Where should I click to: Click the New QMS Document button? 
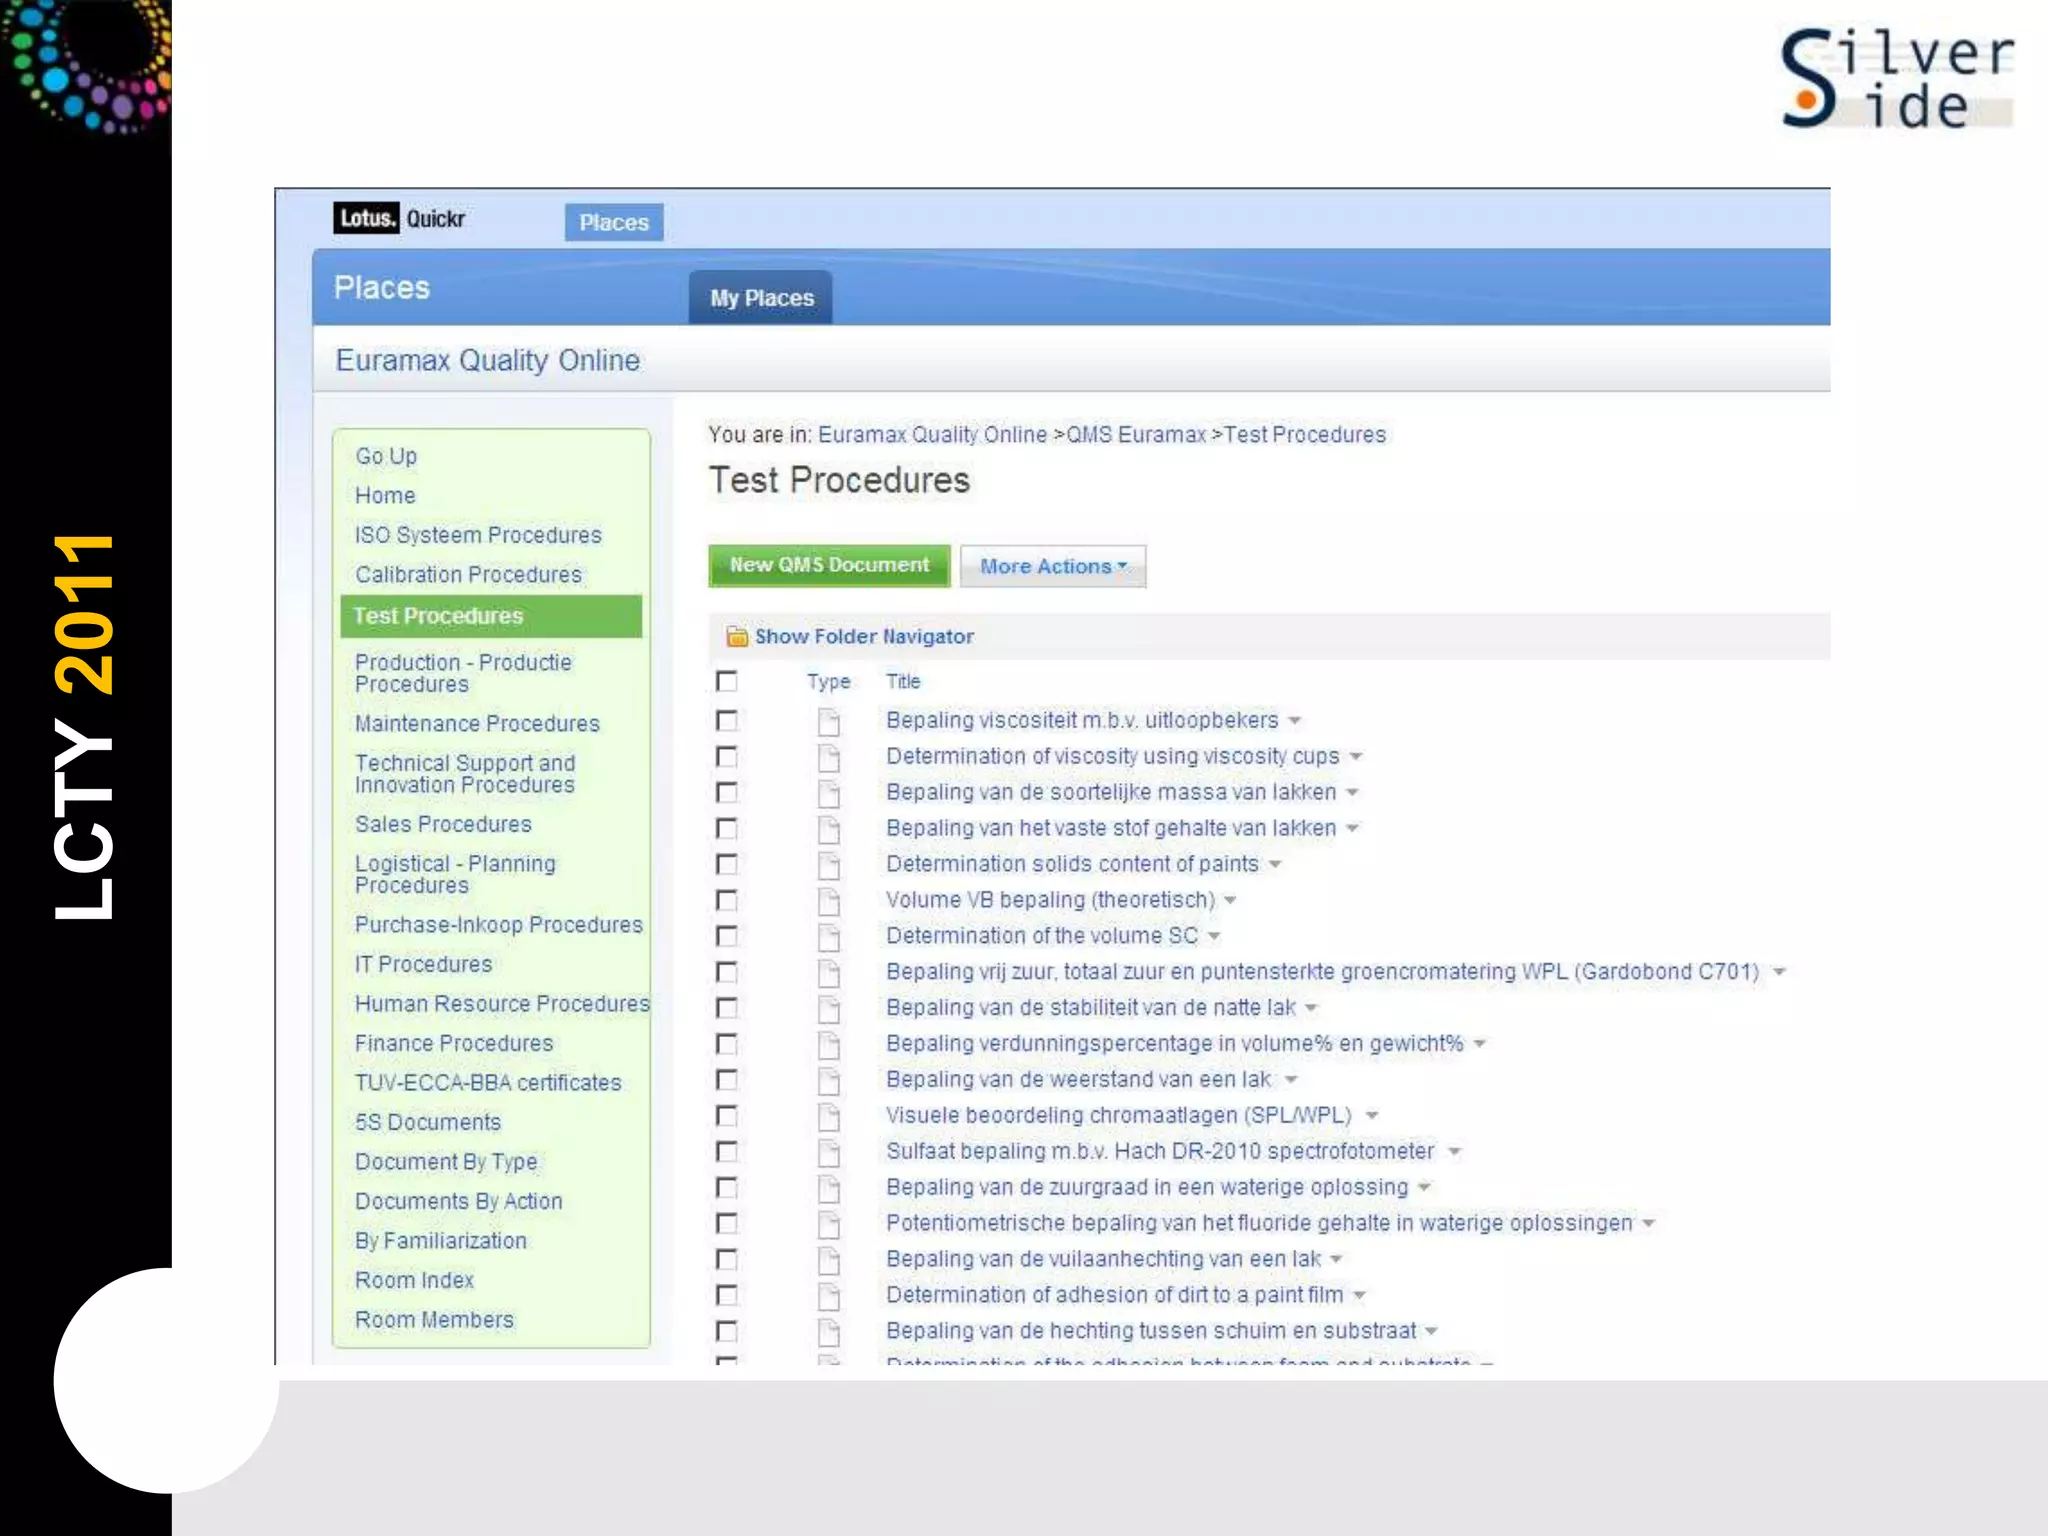[x=829, y=565]
